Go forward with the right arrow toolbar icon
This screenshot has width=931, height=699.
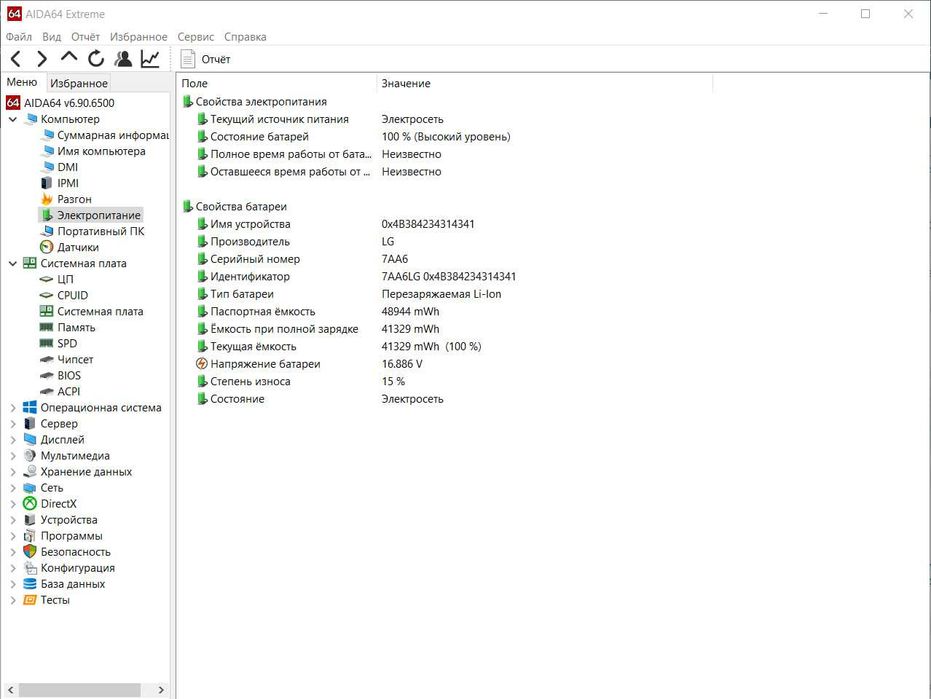click(42, 59)
